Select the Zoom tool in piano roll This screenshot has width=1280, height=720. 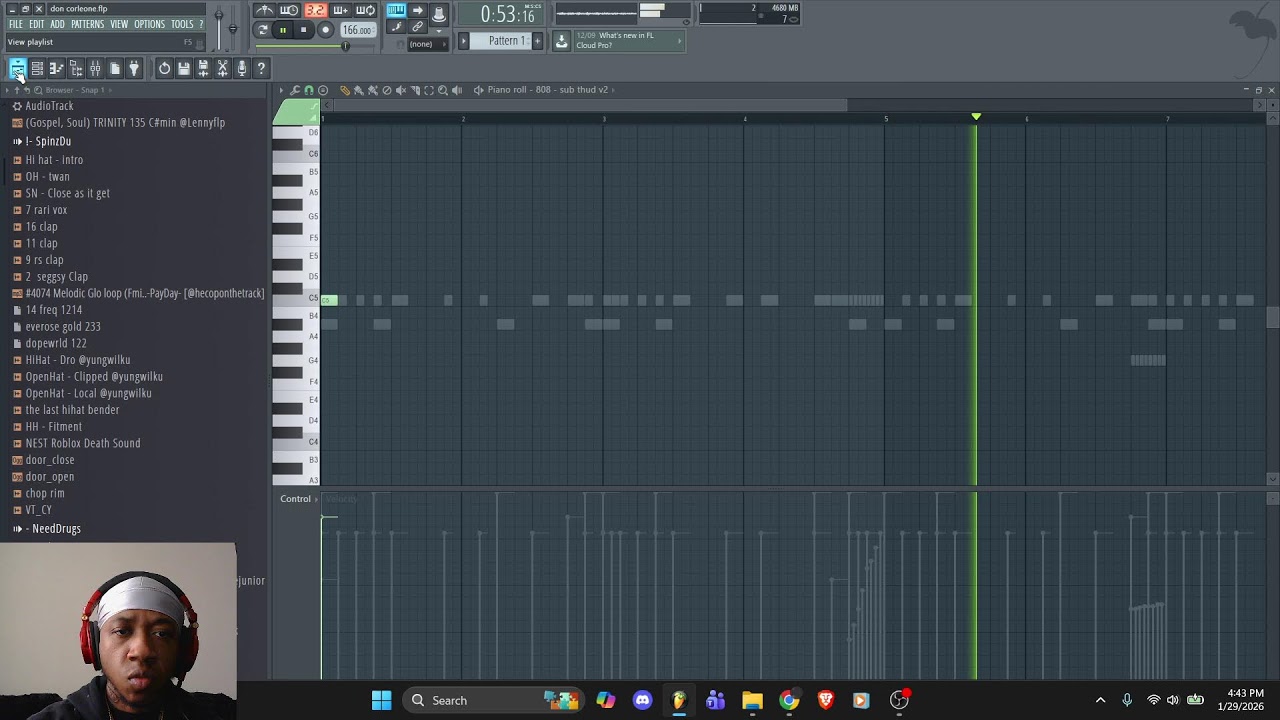[x=443, y=90]
